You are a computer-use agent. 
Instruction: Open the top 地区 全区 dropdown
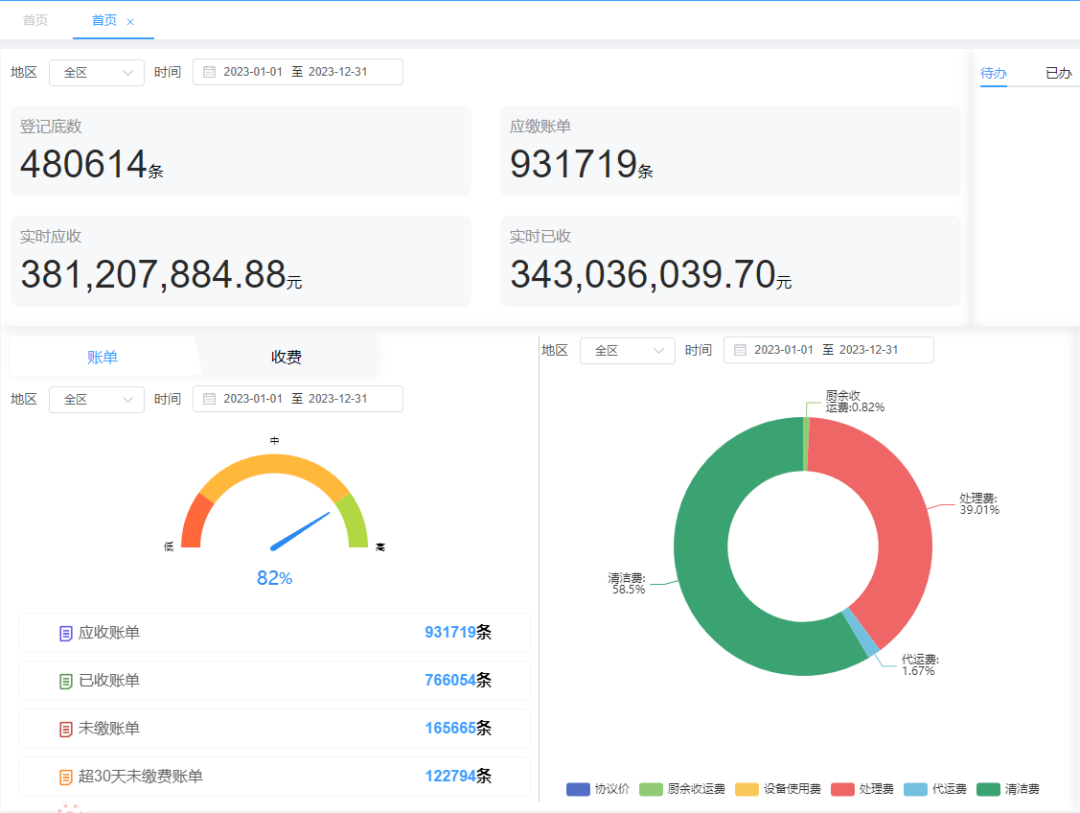click(97, 72)
